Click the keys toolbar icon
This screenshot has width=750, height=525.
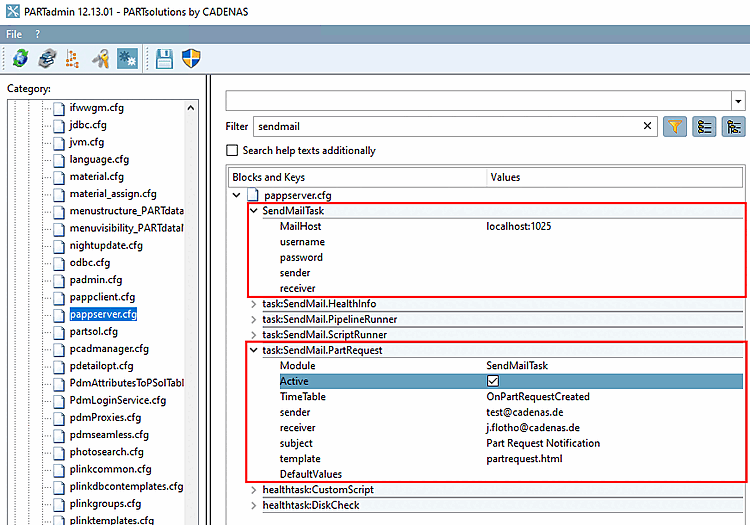coord(101,58)
